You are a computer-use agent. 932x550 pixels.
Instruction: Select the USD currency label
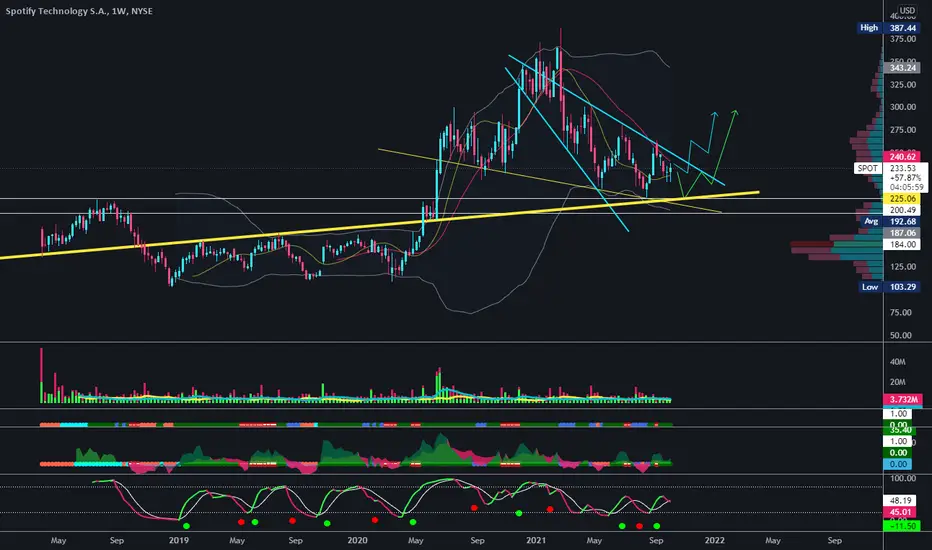coord(907,10)
